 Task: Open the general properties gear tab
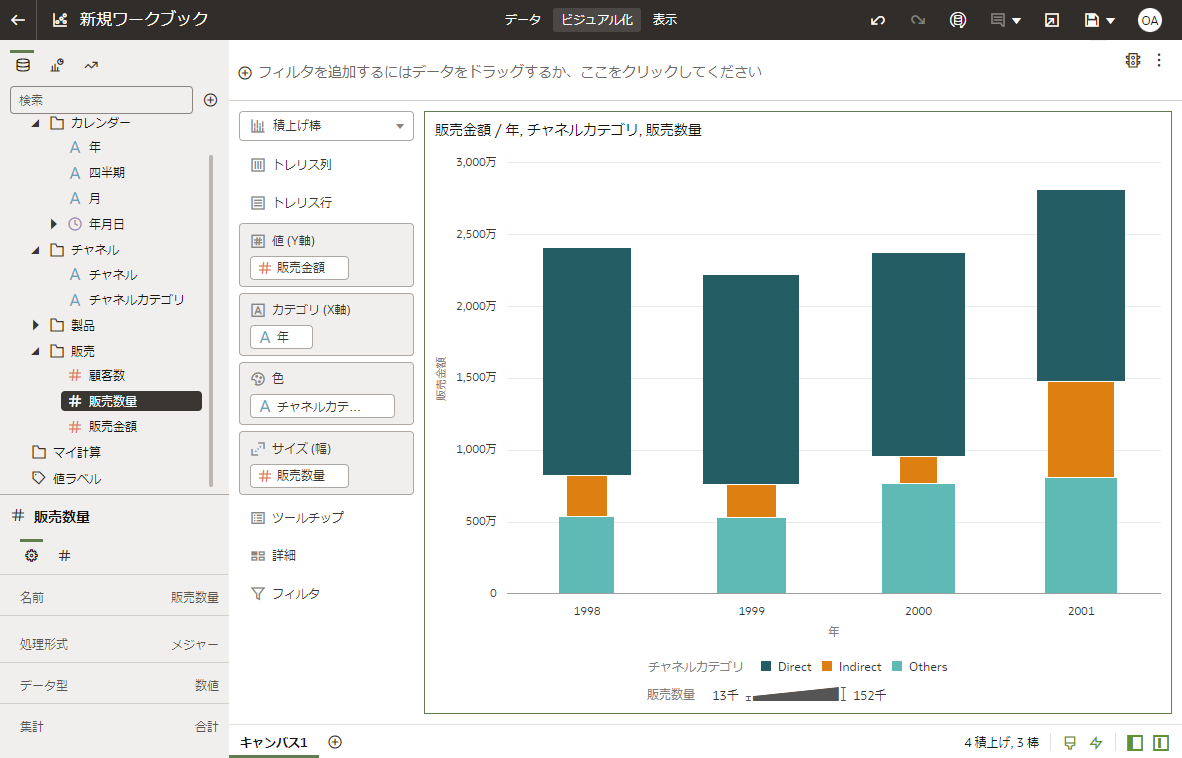point(31,555)
